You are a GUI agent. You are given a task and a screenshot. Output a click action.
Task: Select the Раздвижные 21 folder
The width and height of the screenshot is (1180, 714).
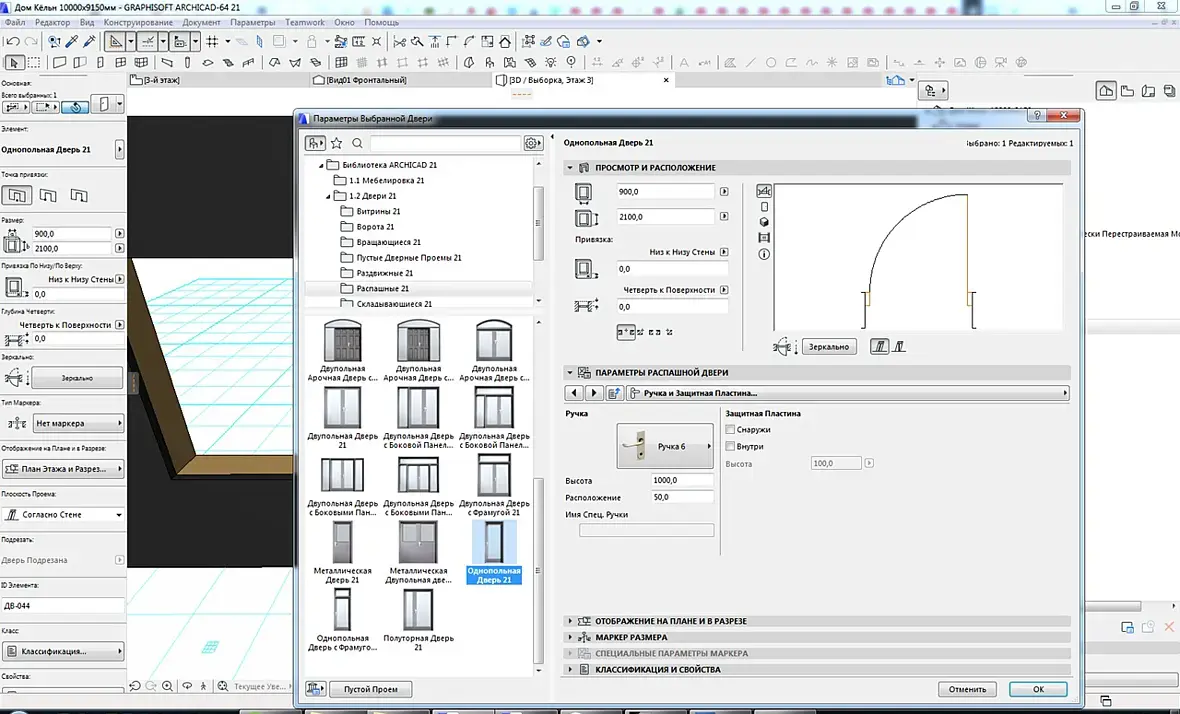pyautogui.click(x=384, y=273)
